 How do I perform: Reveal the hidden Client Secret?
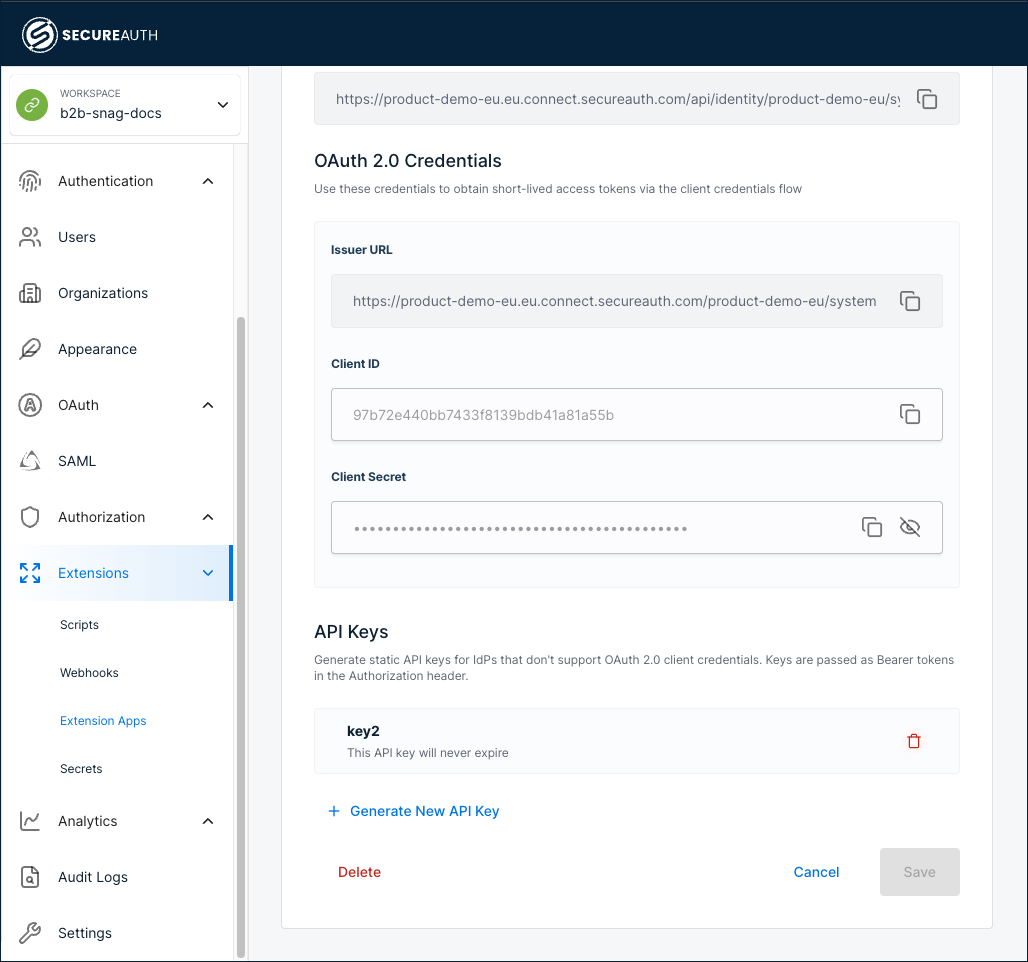click(909, 527)
